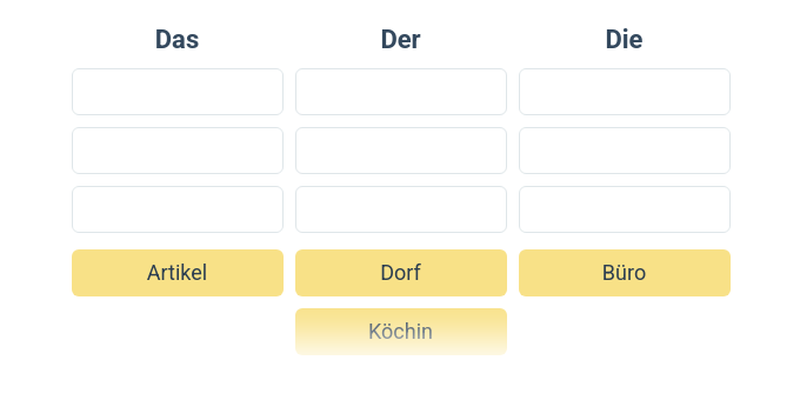Select the top empty slot under Der
The height and width of the screenshot is (400, 800).
click(400, 92)
